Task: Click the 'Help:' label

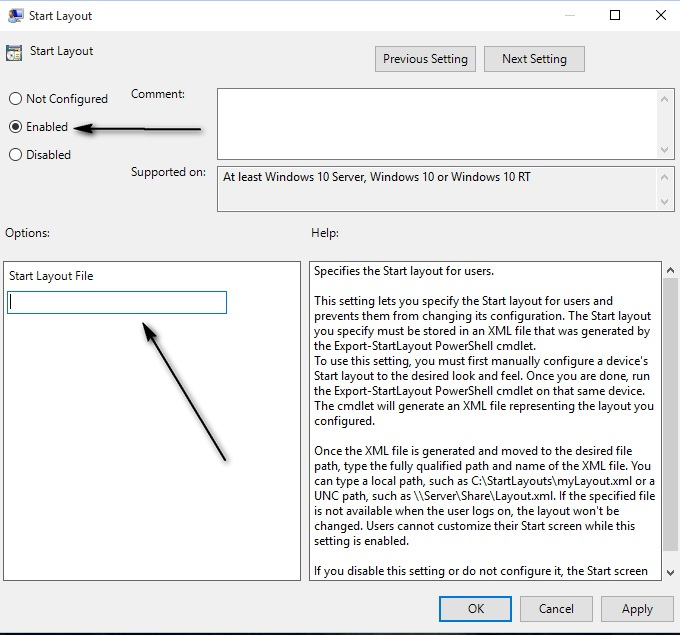Action: click(x=325, y=233)
